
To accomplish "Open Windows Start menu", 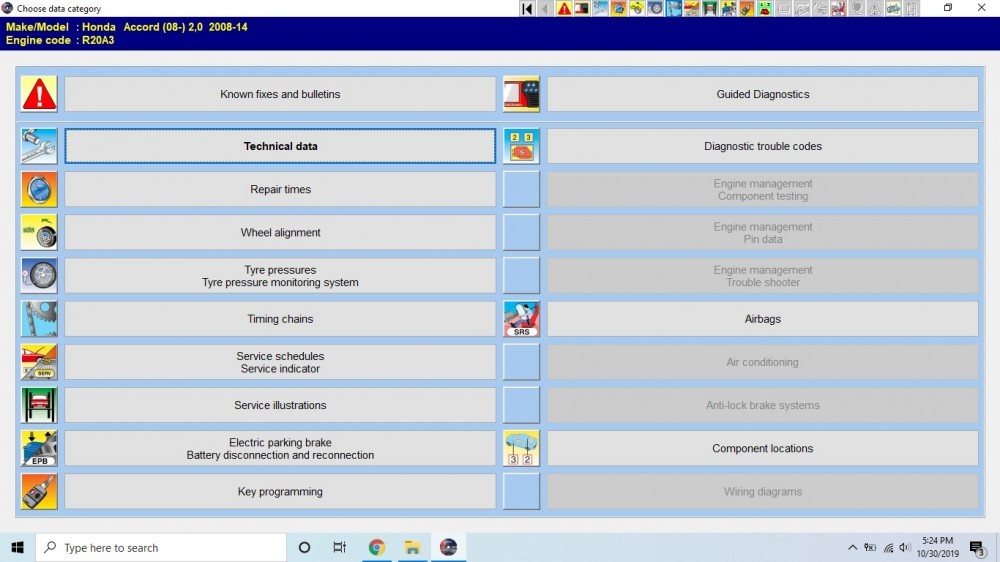I will click(17, 547).
